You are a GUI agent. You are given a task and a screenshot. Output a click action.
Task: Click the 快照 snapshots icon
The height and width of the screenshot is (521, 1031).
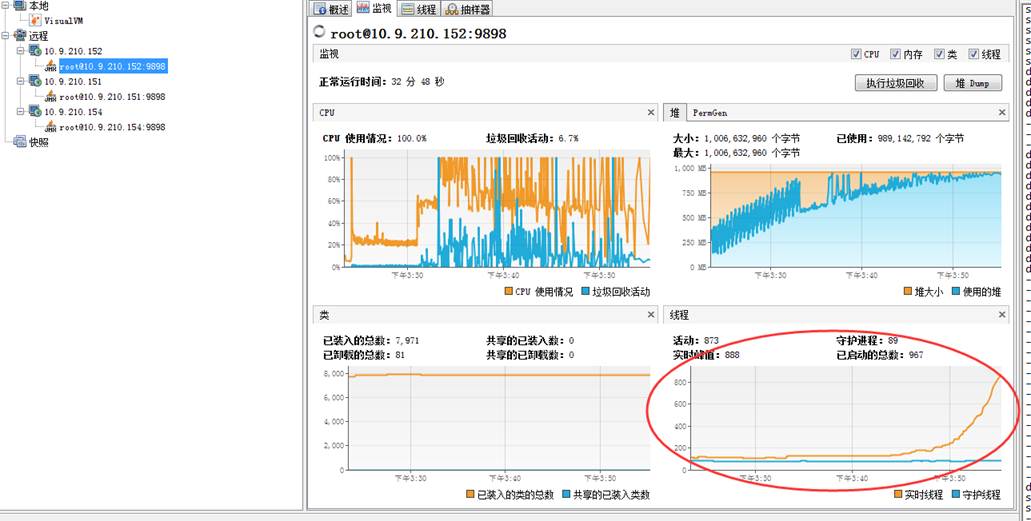pos(20,141)
